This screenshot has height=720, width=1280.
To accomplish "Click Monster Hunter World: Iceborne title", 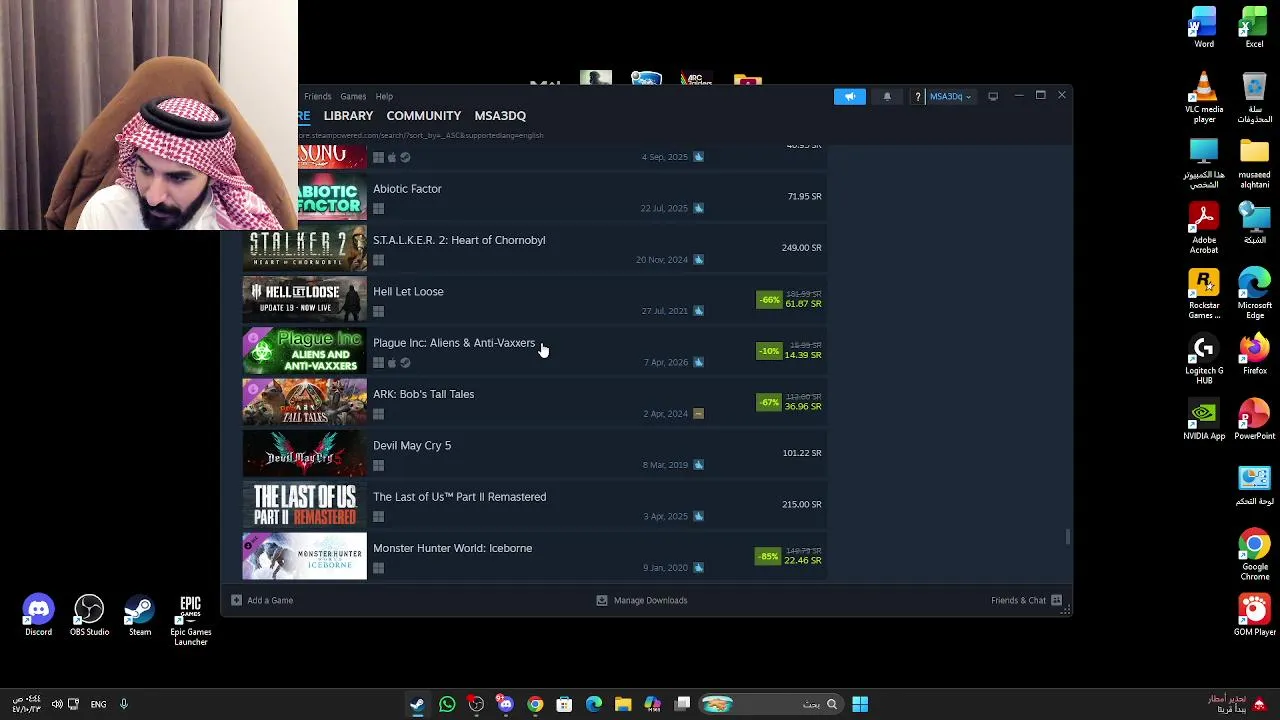I will tap(452, 548).
